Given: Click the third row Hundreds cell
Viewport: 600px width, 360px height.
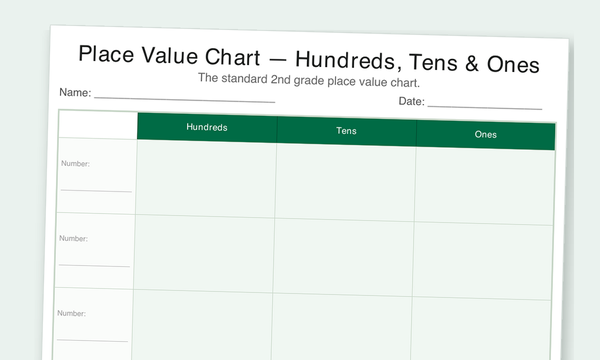Looking at the screenshot, I should coord(202,325).
